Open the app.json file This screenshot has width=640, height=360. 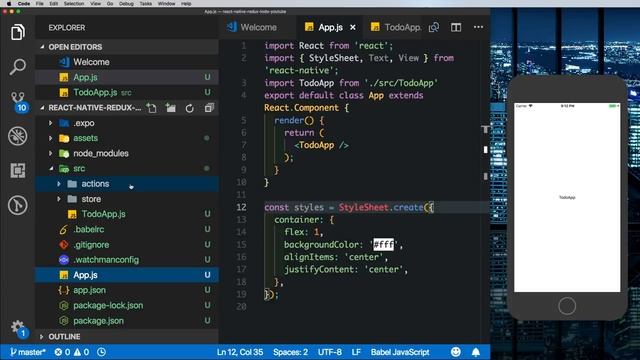(x=127, y=290)
